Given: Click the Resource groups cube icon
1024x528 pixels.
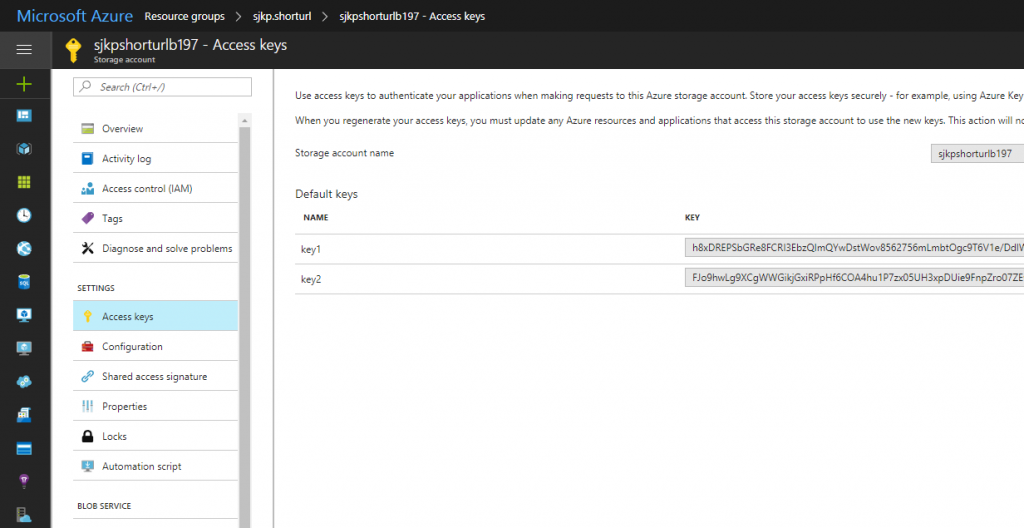Looking at the screenshot, I should click(x=24, y=149).
